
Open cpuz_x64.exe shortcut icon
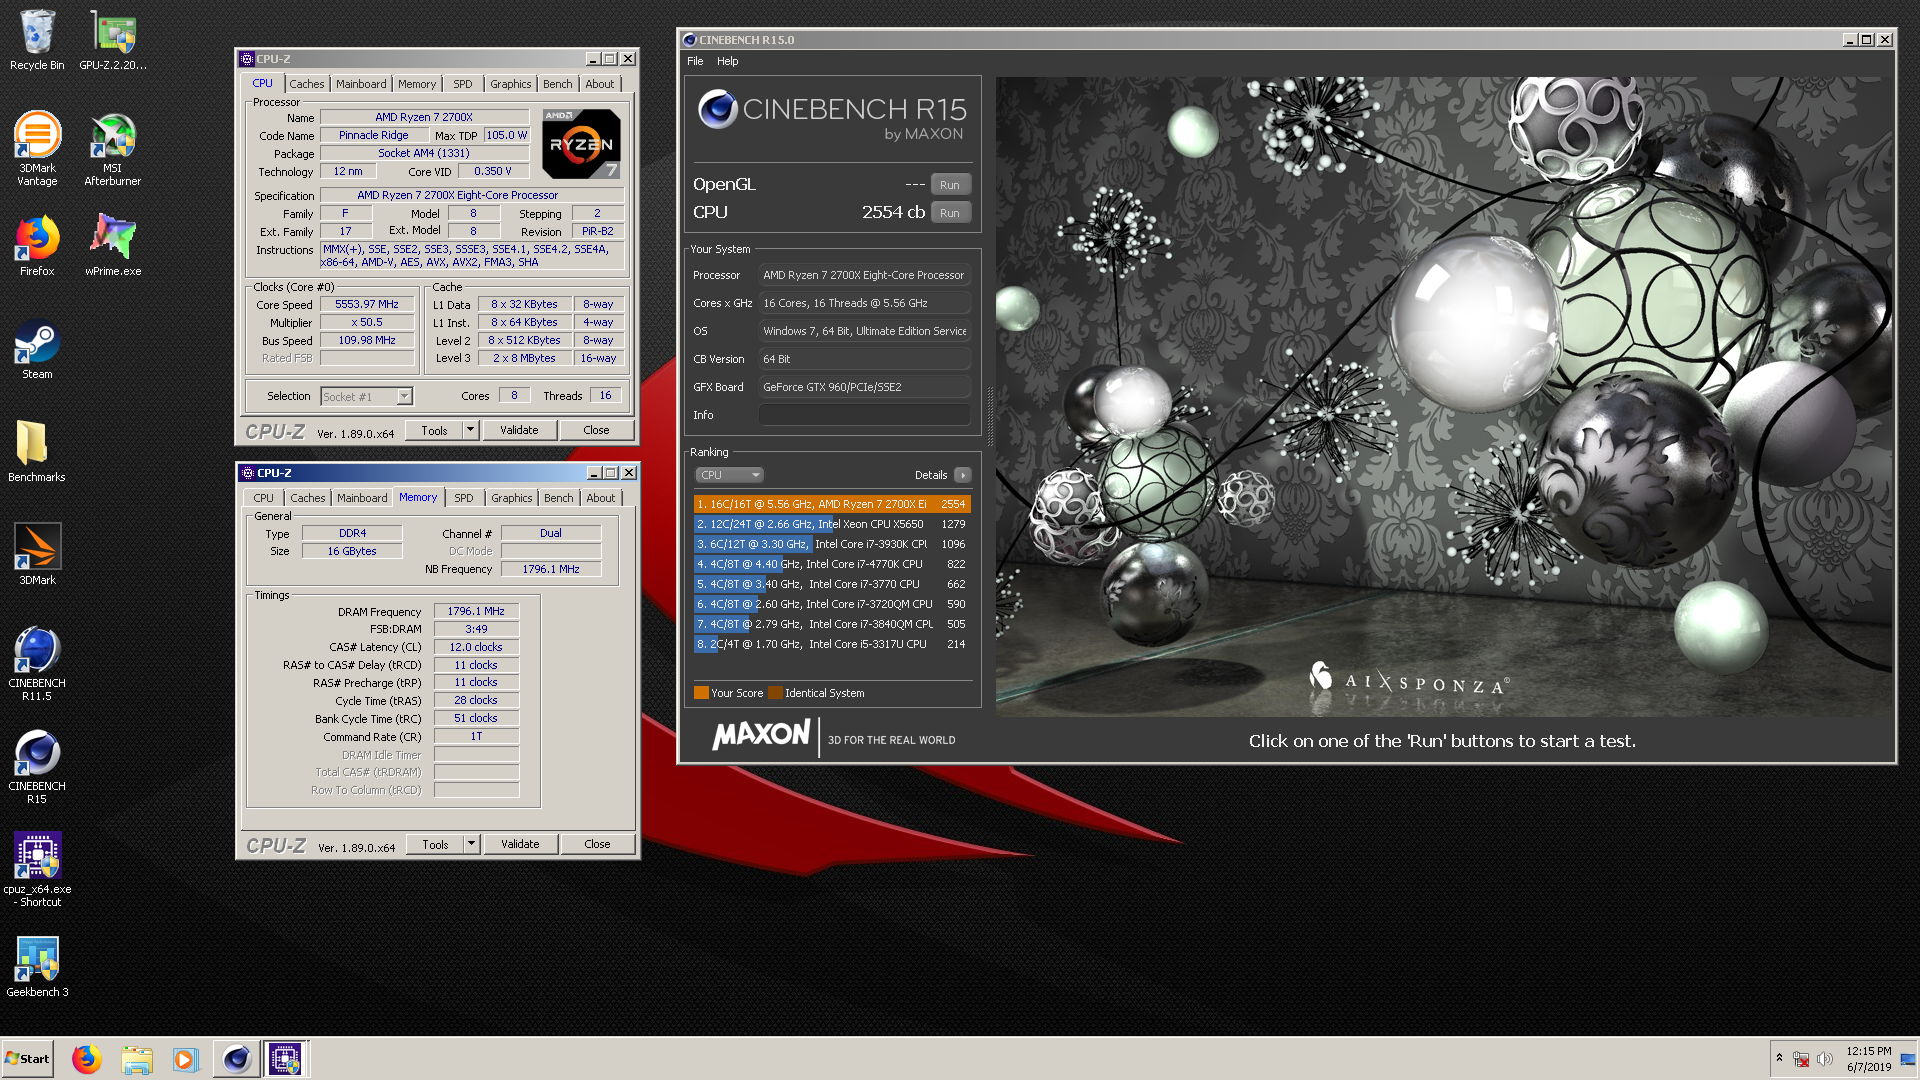click(37, 869)
